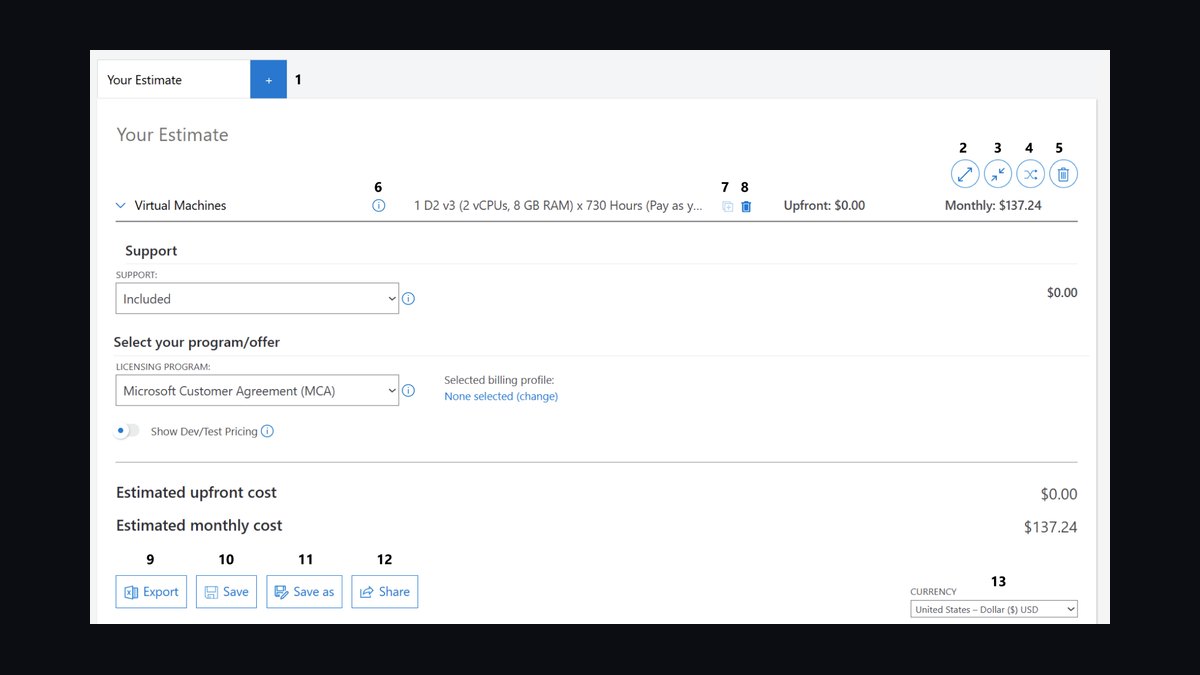Viewport: 1200px width, 675px height.
Task: Open the Support dropdown showing Included
Action: (257, 298)
